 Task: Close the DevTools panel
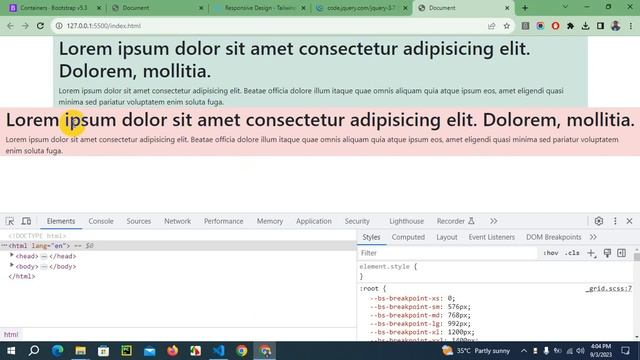tap(629, 221)
